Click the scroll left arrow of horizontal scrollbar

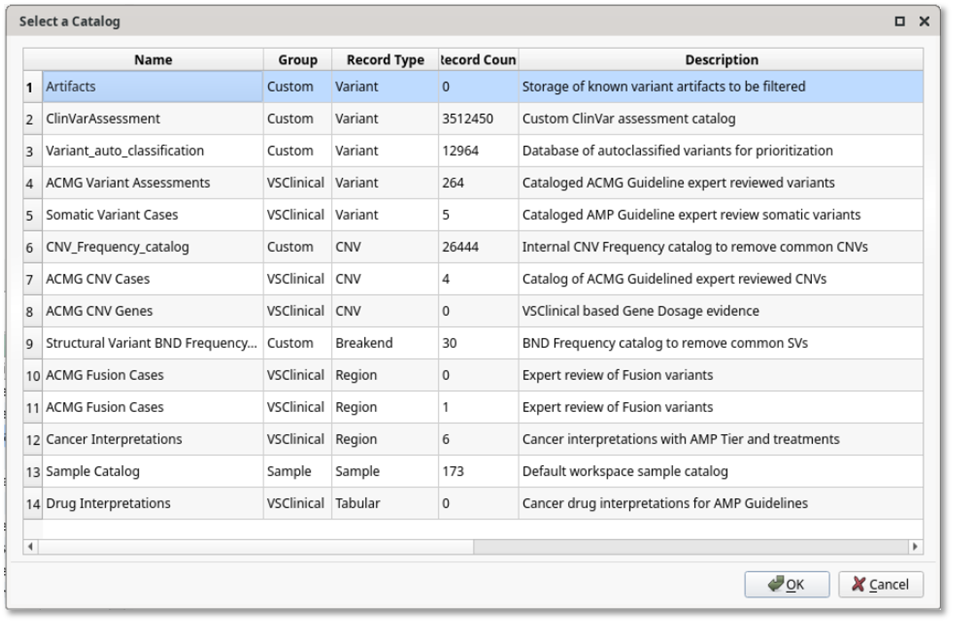coord(31,547)
